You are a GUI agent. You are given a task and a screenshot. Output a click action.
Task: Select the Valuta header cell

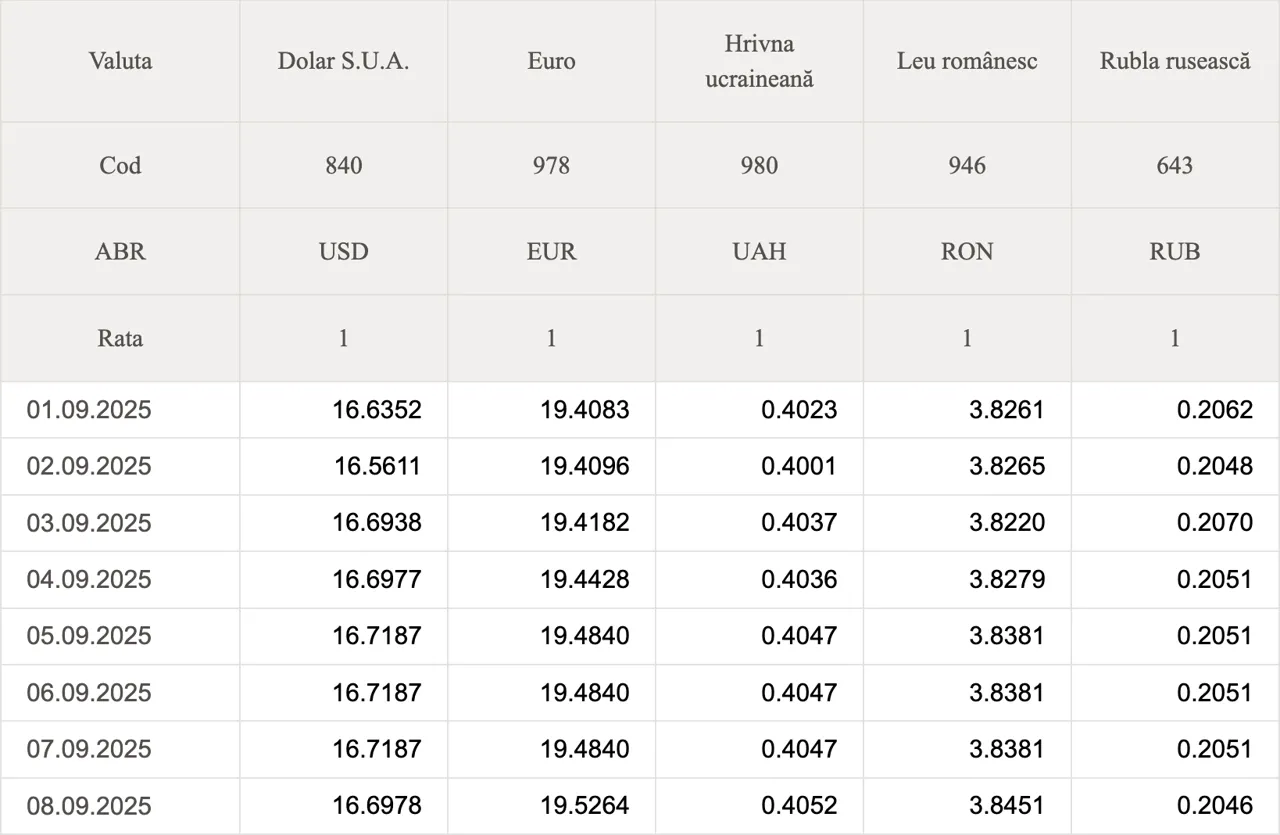pyautogui.click(x=120, y=61)
